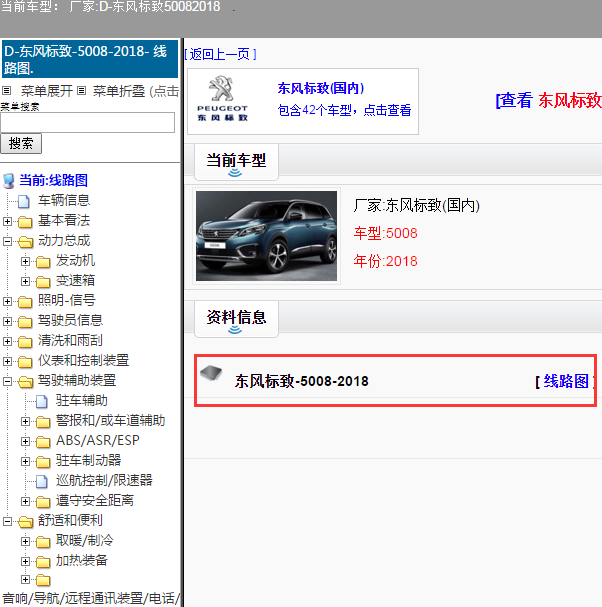Click the 动力总成 open folder icon
The width and height of the screenshot is (602, 607).
coord(25,242)
